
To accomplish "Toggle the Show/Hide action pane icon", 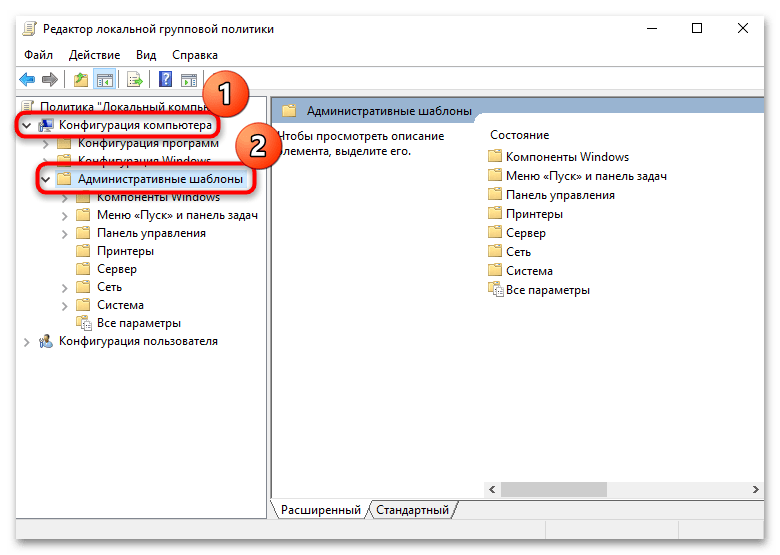I will click(x=189, y=79).
